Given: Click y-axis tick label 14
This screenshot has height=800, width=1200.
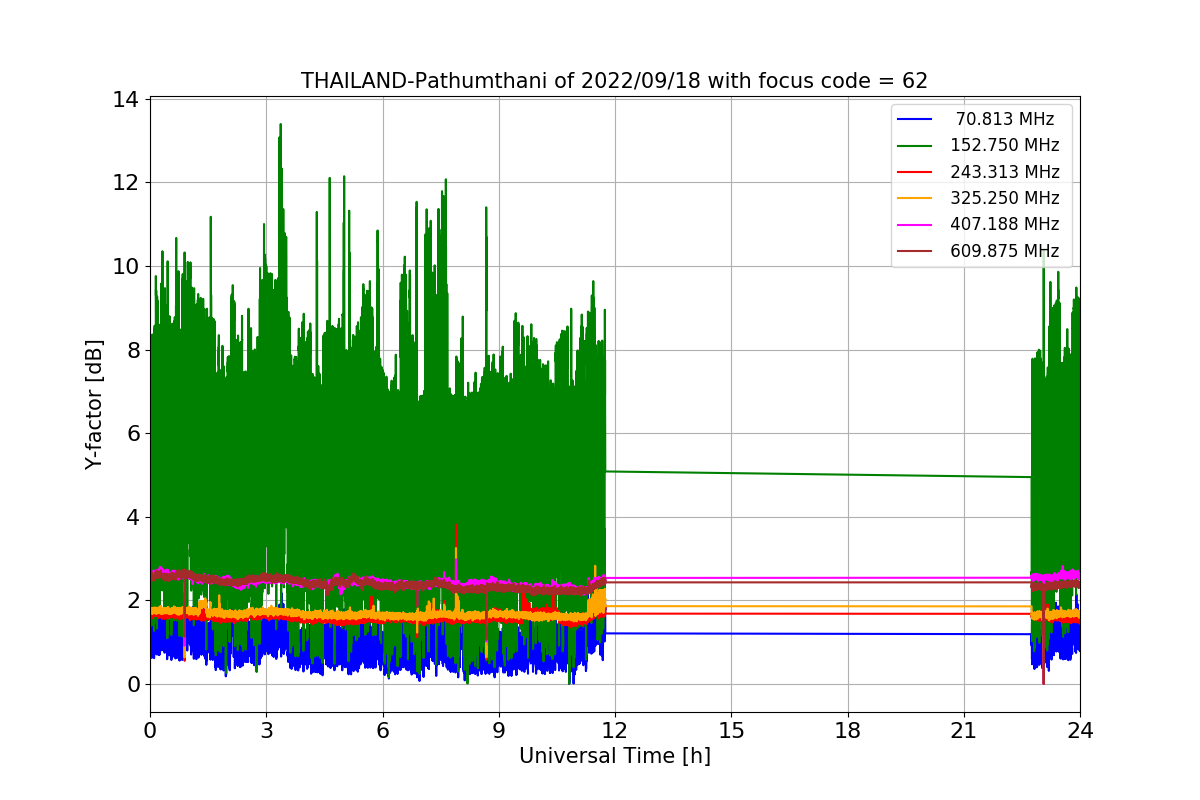Looking at the screenshot, I should (x=125, y=99).
